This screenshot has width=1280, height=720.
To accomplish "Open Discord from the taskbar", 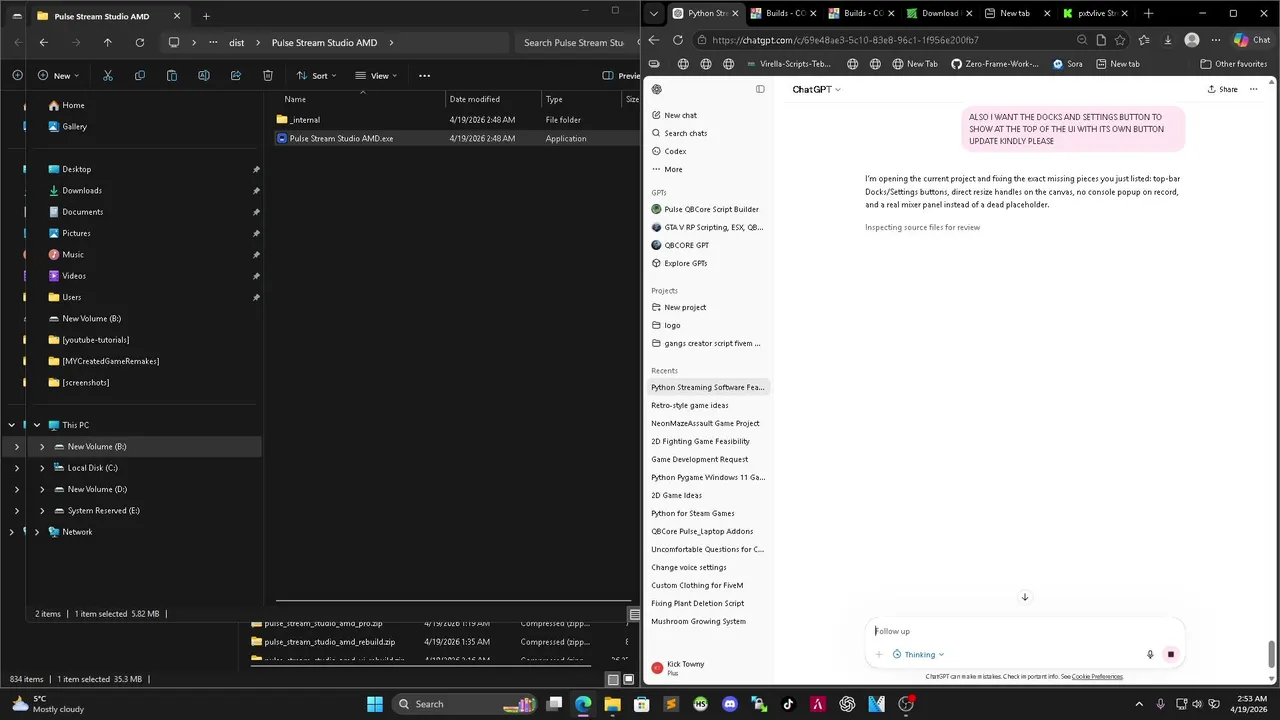I will 730,704.
